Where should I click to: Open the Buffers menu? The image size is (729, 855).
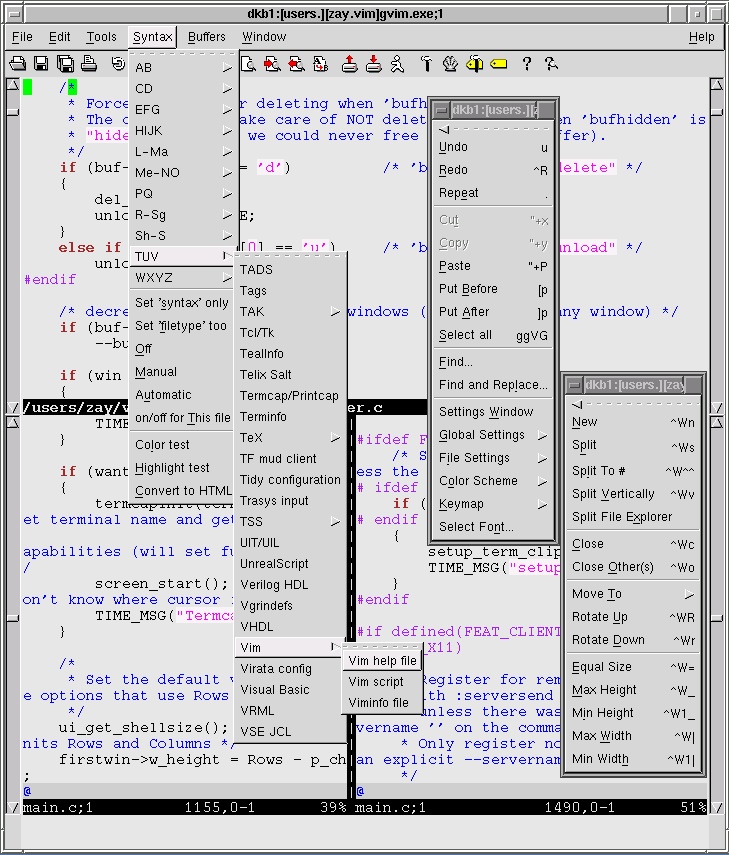(x=207, y=37)
